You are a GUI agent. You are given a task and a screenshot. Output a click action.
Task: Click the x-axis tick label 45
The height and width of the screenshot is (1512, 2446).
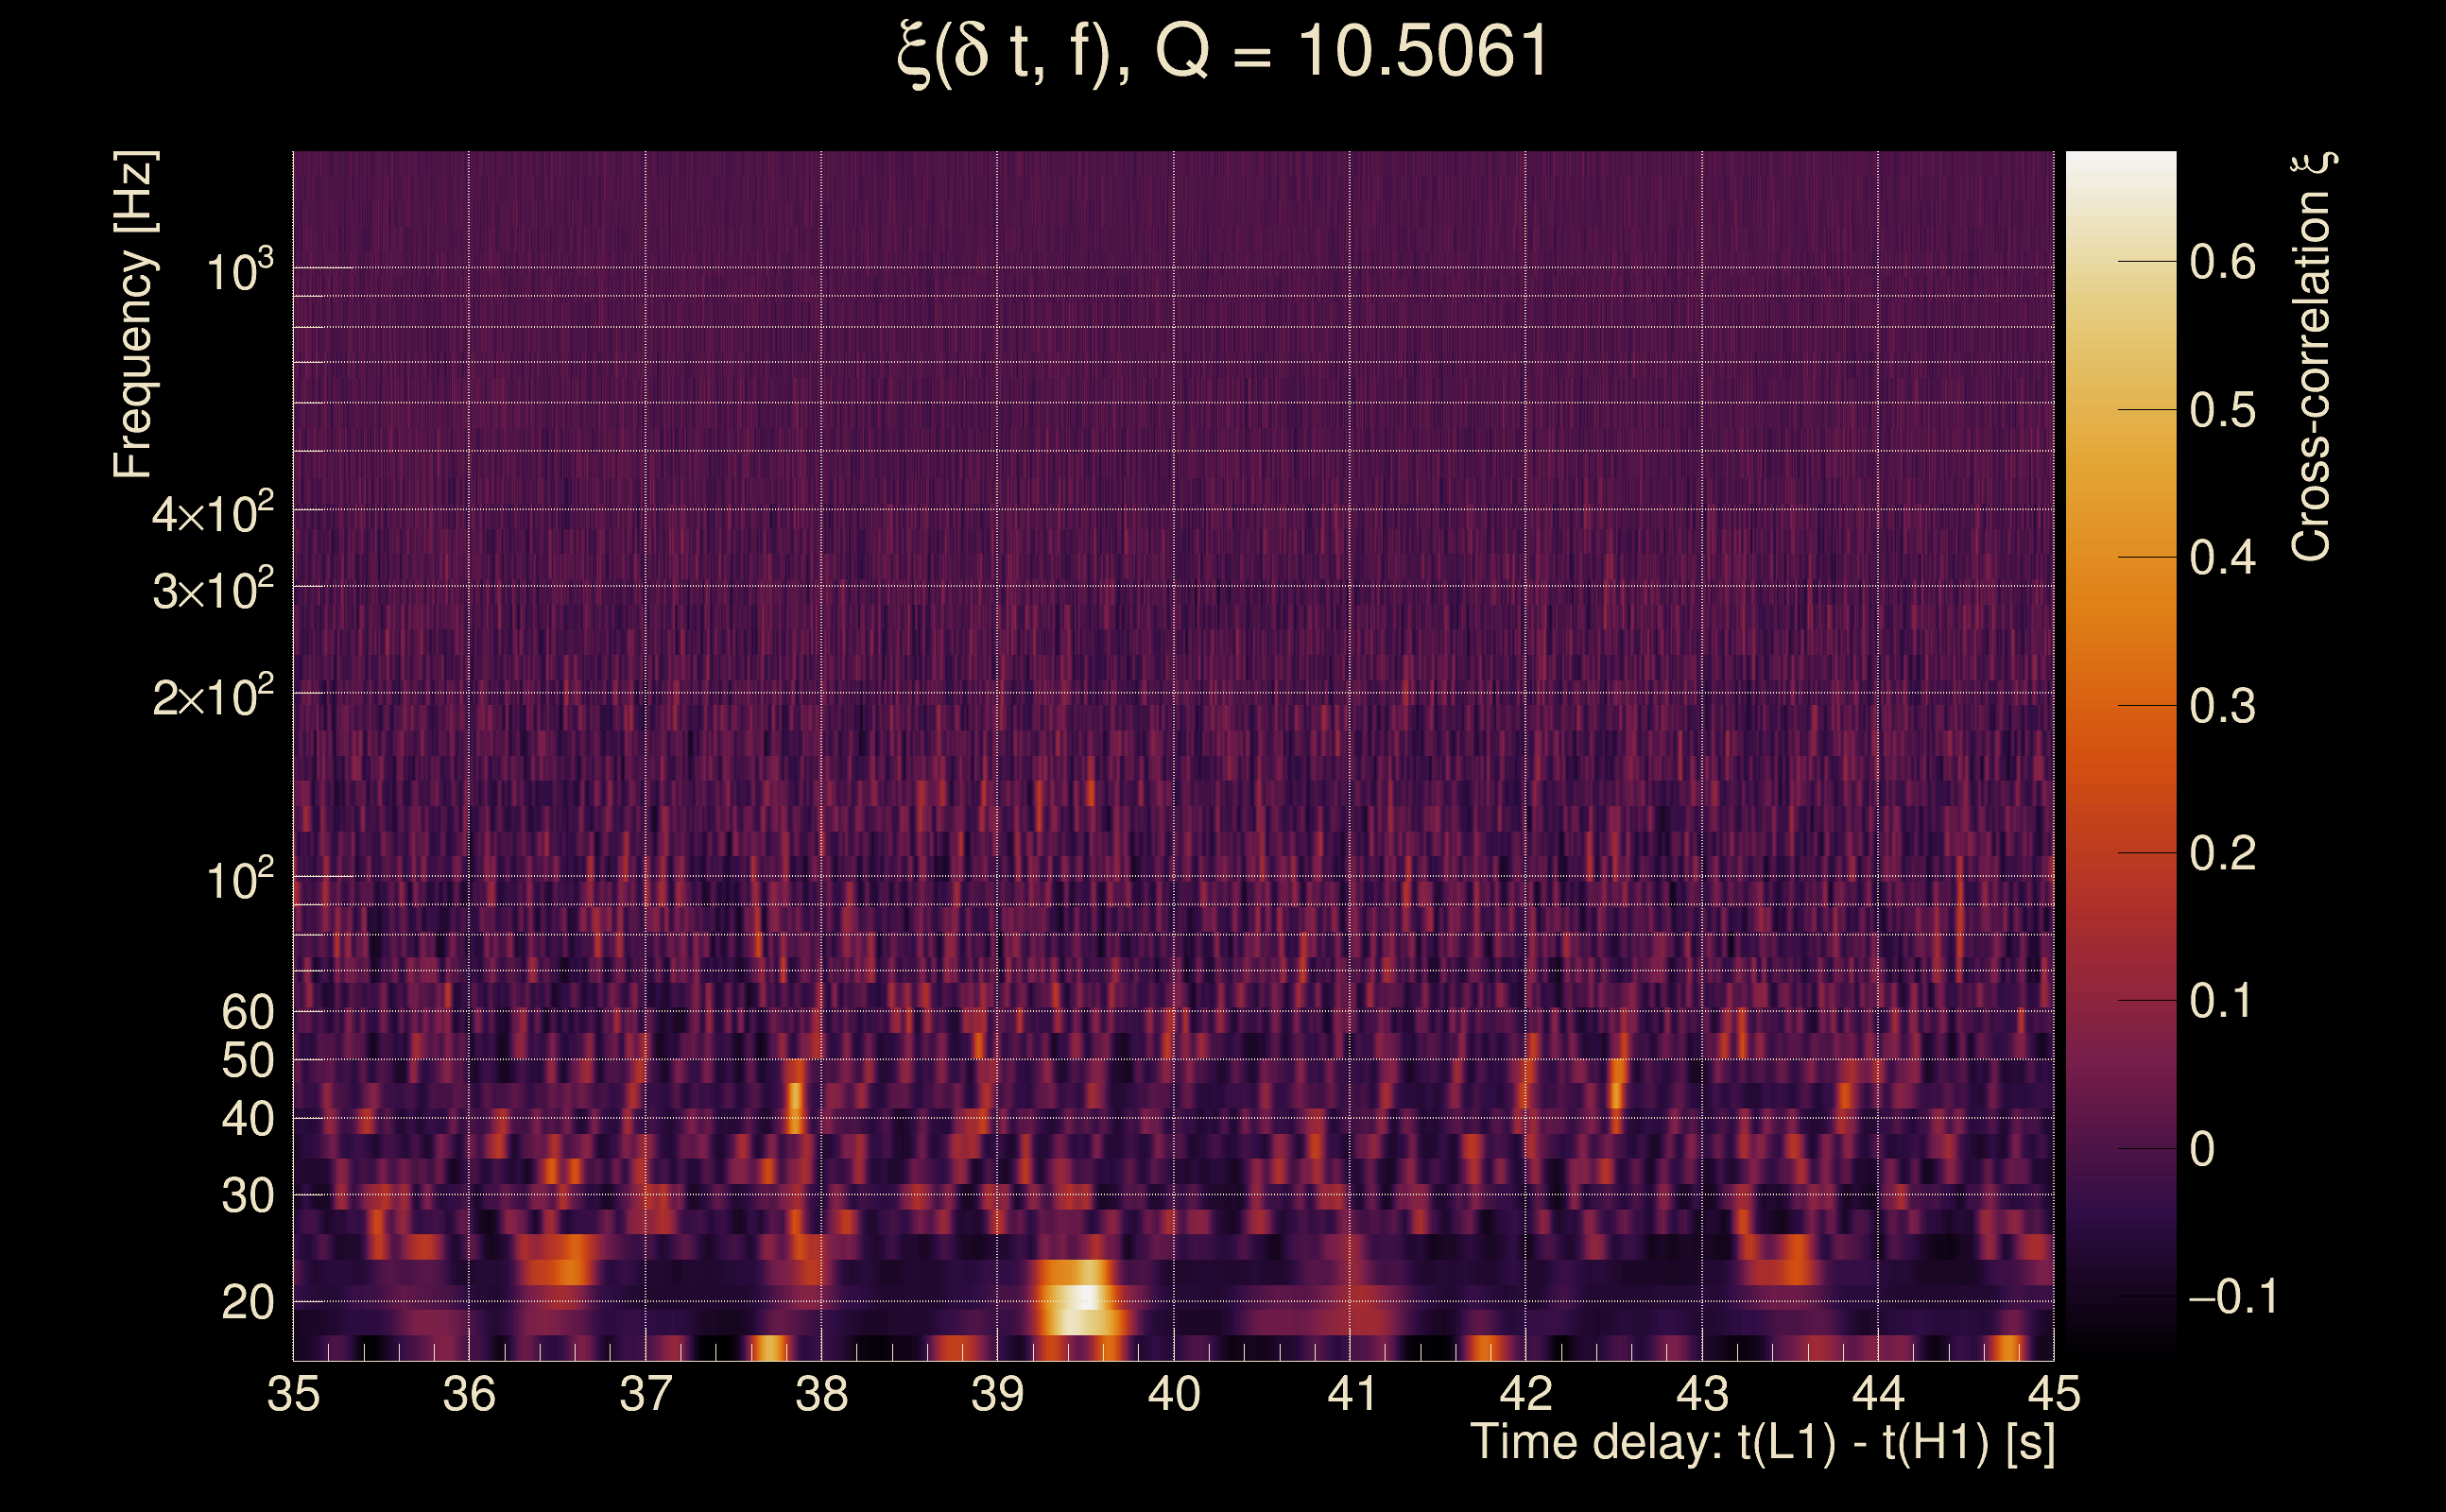[x=2053, y=1393]
